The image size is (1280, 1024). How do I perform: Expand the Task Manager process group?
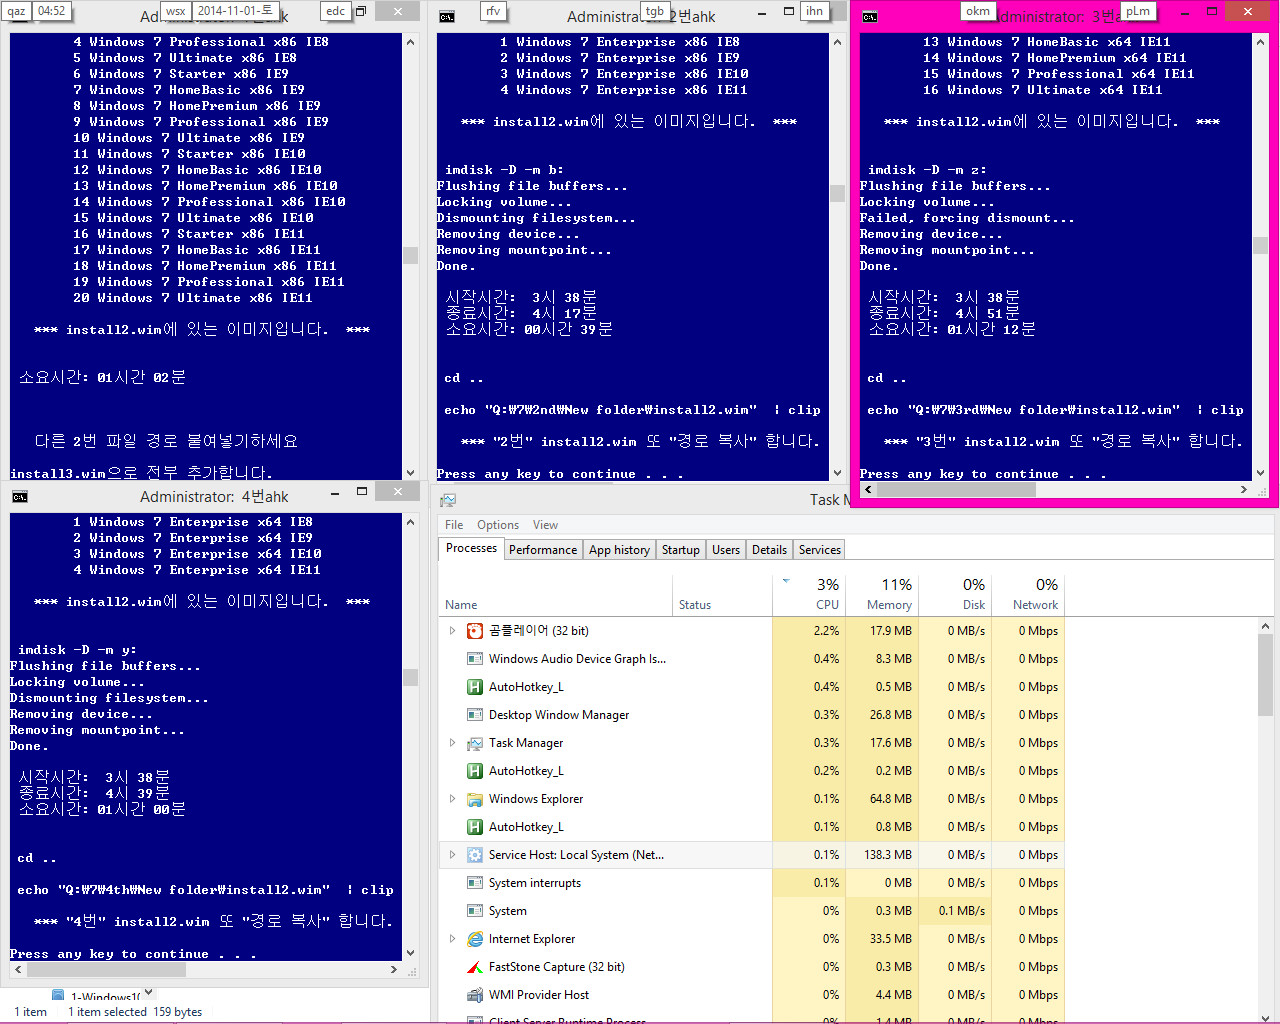[452, 743]
